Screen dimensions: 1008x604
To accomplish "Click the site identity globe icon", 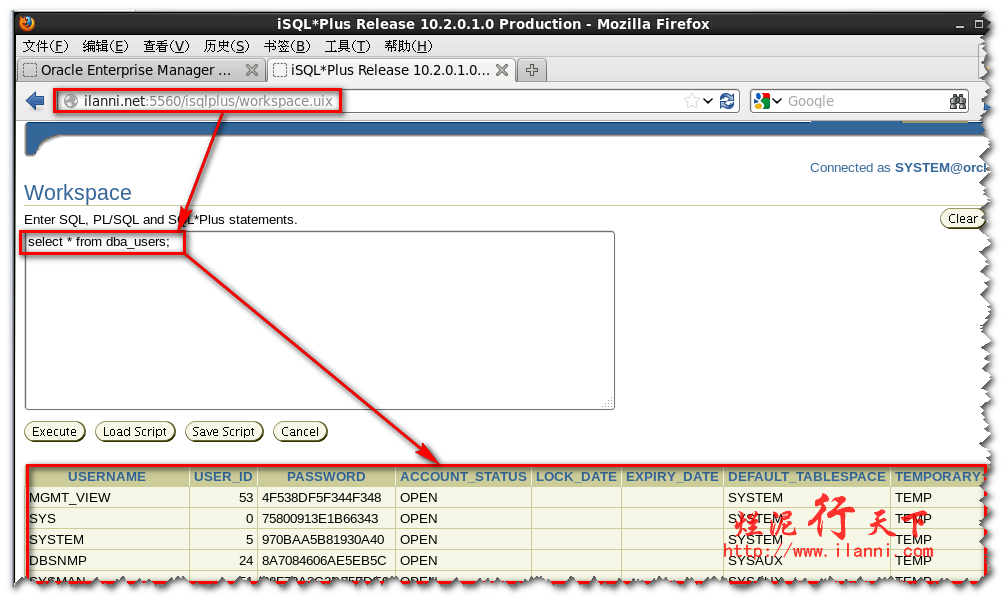I will [x=71, y=101].
